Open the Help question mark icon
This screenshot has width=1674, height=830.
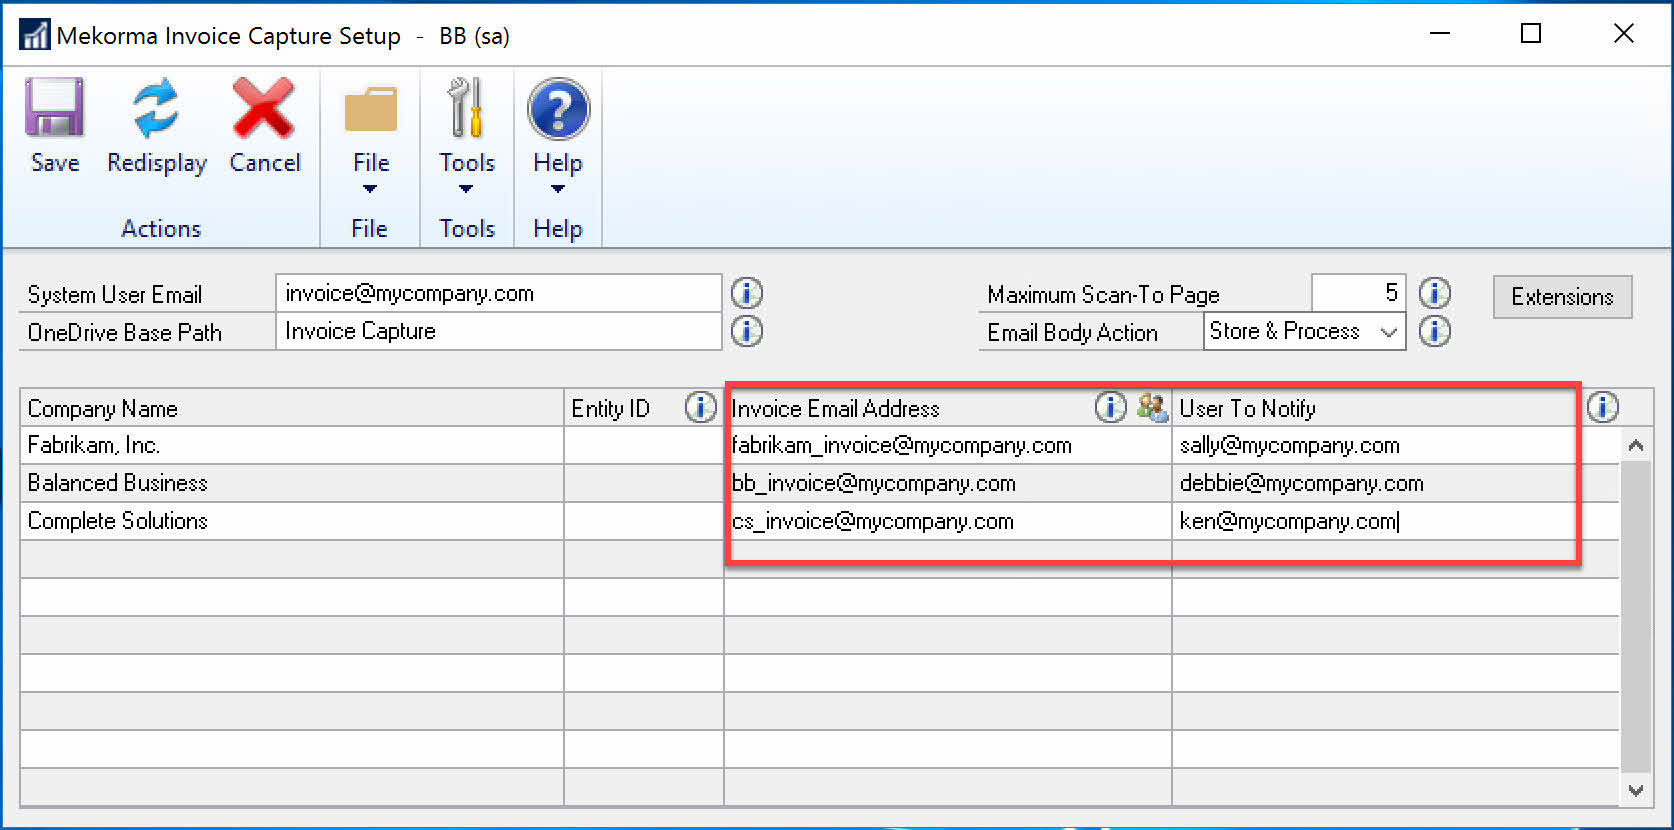558,109
